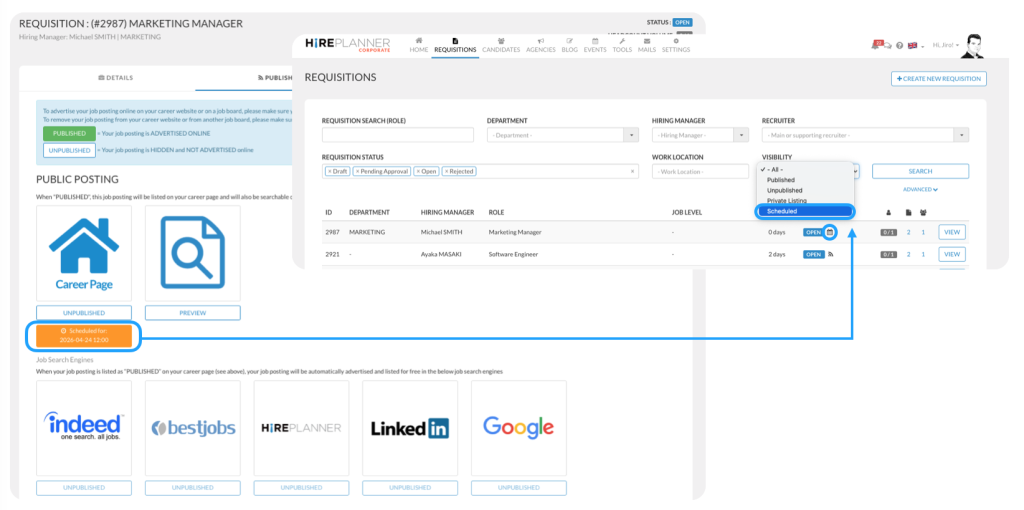This screenshot has height=510, width=1024.
Task: Open the Tools wrench menu
Action: click(622, 44)
